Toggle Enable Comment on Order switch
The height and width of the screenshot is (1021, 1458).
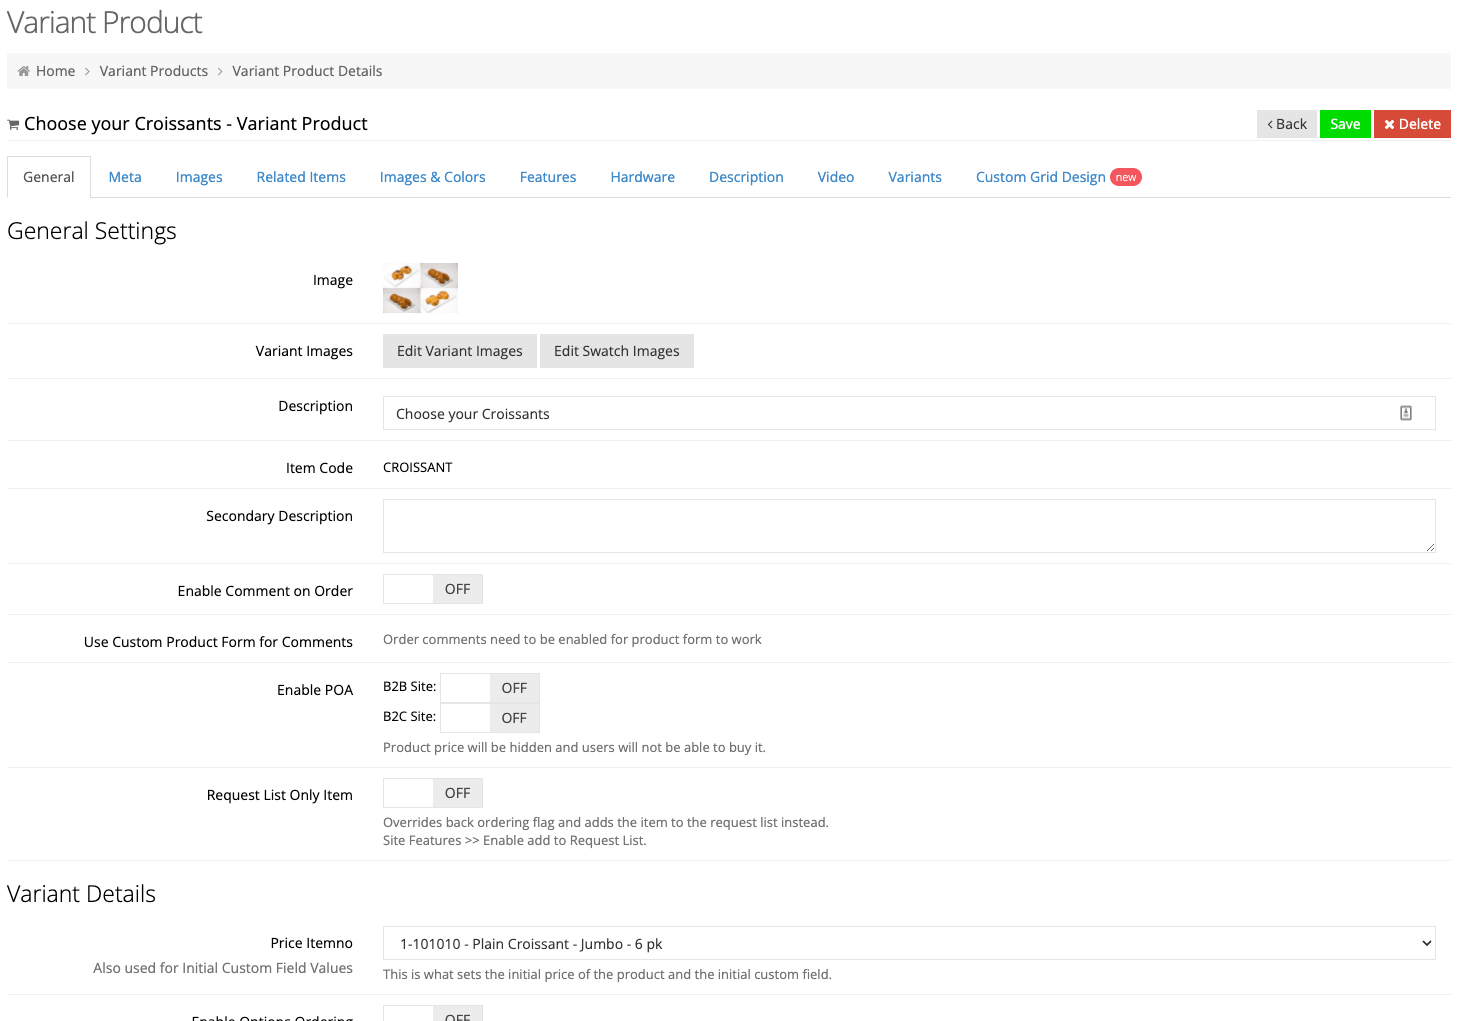point(432,589)
